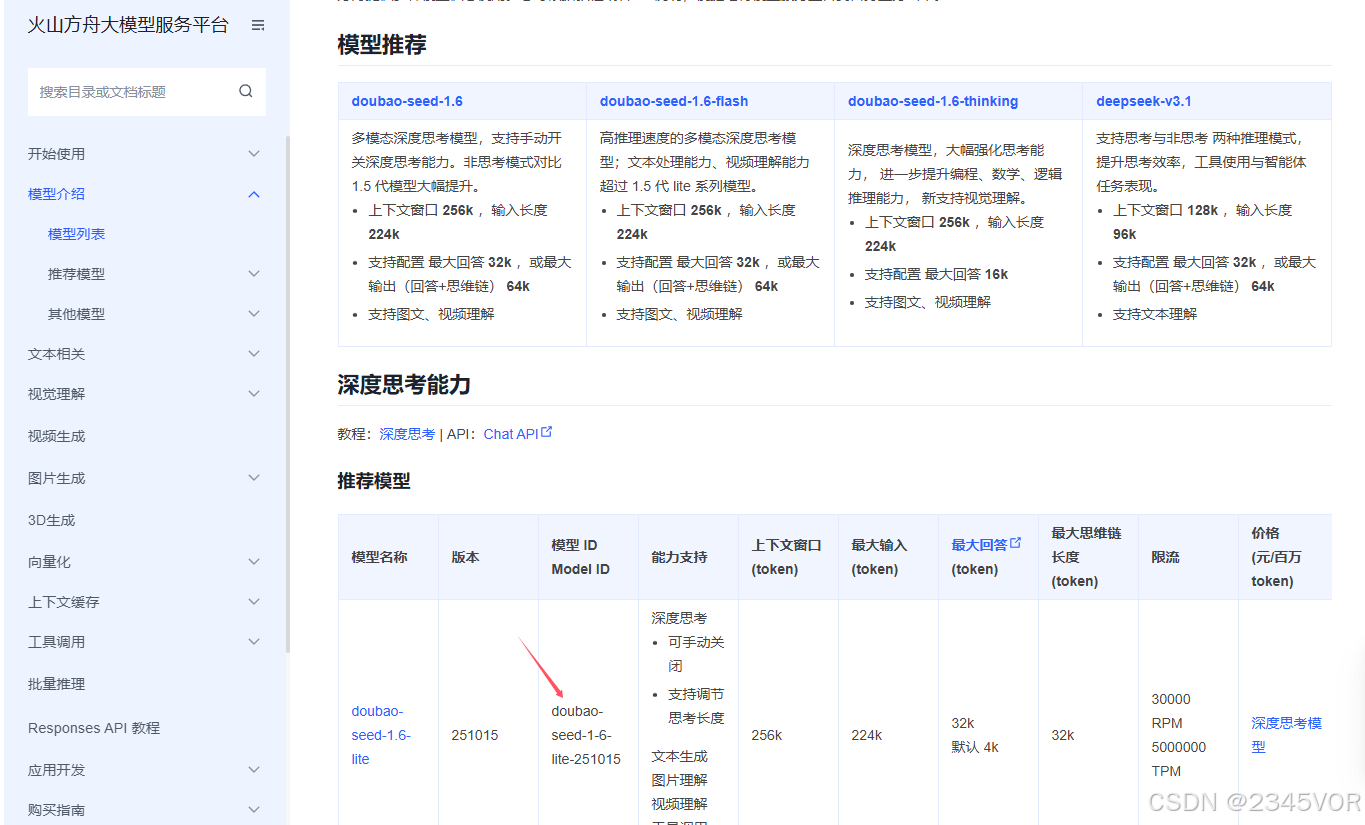Open the doubao-seed-1.6-flash card link
This screenshot has width=1365, height=825.
pos(674,101)
